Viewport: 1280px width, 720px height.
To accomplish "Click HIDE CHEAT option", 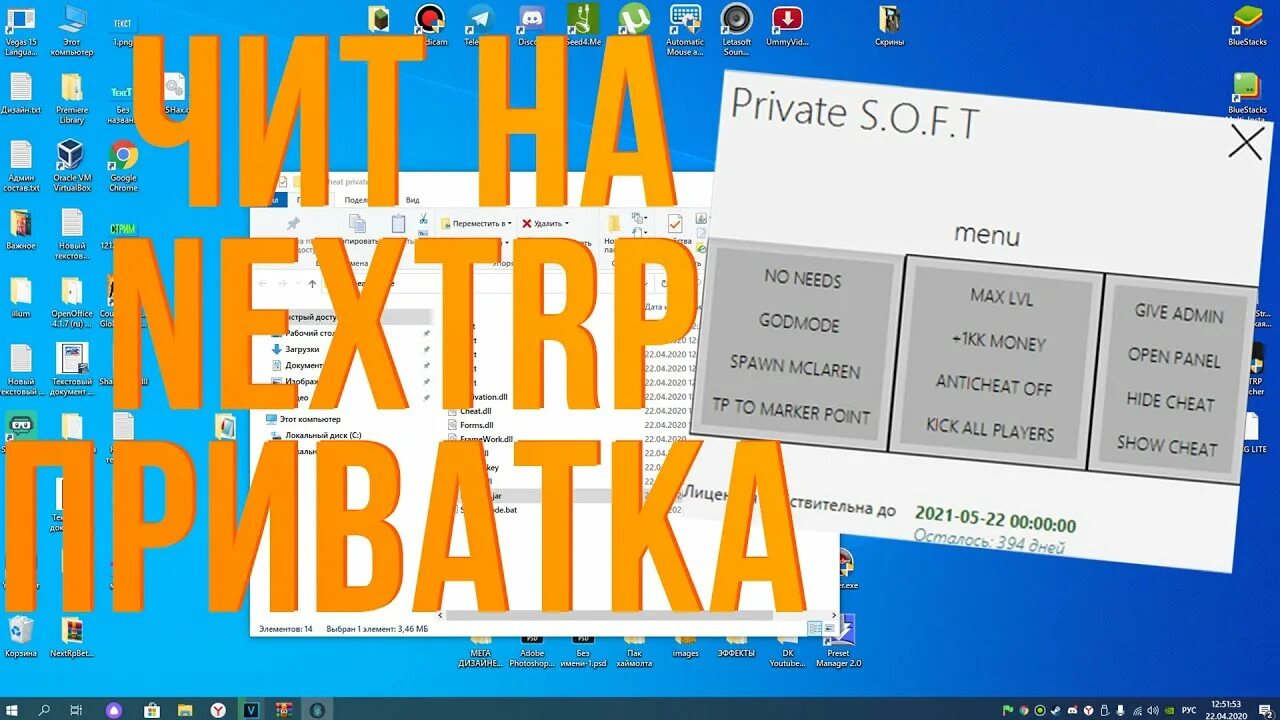I will pos(1171,400).
